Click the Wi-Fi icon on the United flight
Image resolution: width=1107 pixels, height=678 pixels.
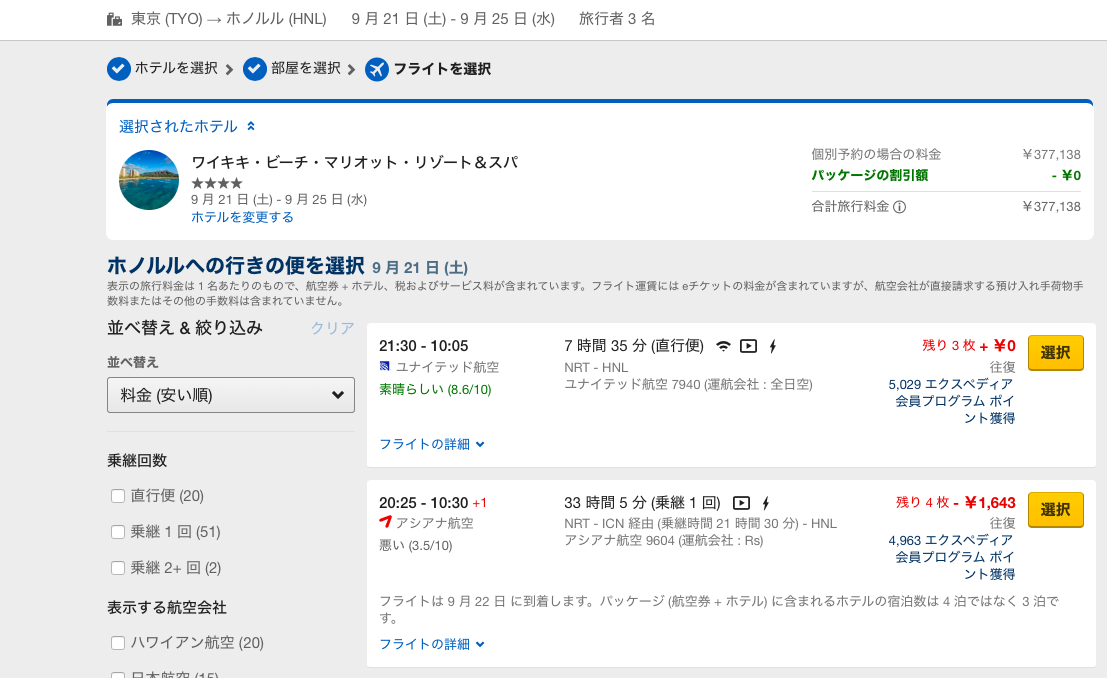[723, 345]
